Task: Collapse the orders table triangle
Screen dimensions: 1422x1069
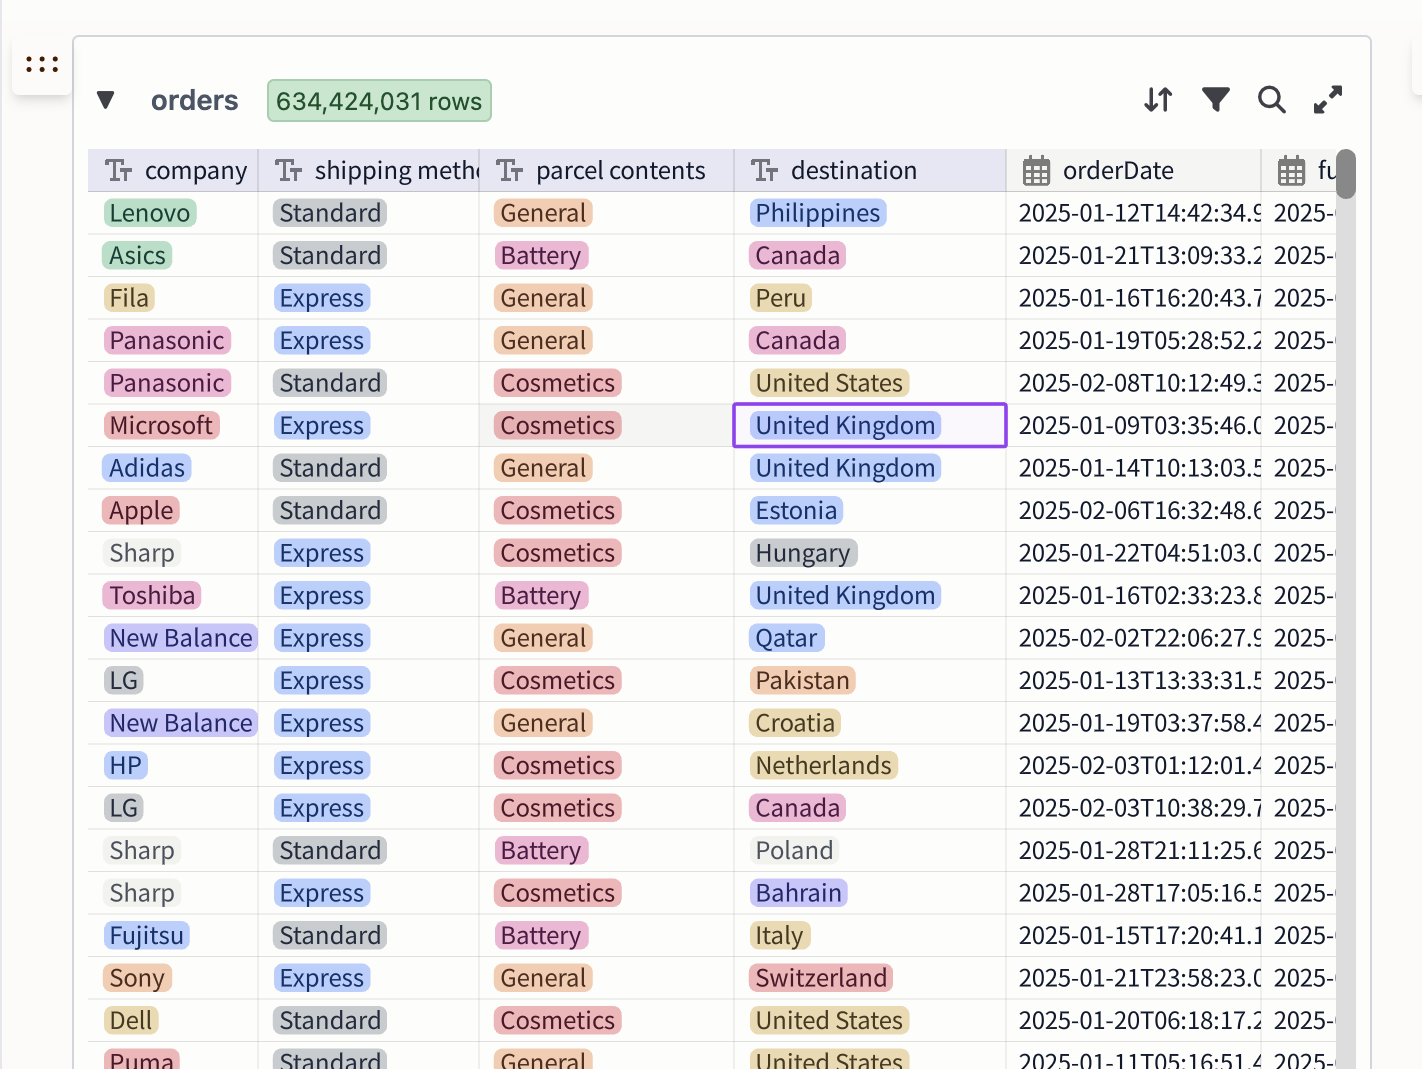Action: coord(106,100)
